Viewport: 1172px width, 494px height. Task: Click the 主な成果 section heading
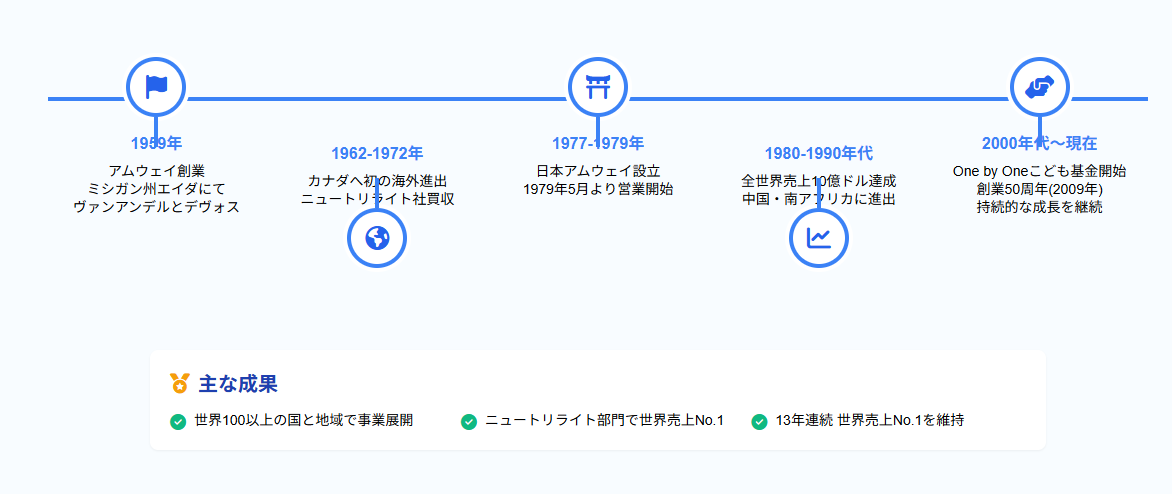click(x=238, y=384)
